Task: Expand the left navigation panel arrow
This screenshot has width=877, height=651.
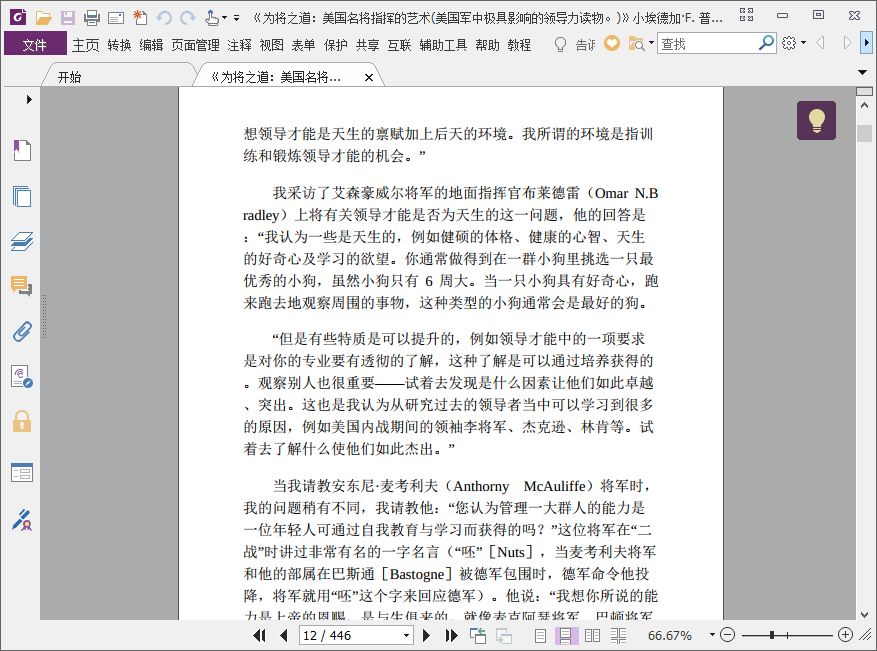Action: click(x=29, y=100)
